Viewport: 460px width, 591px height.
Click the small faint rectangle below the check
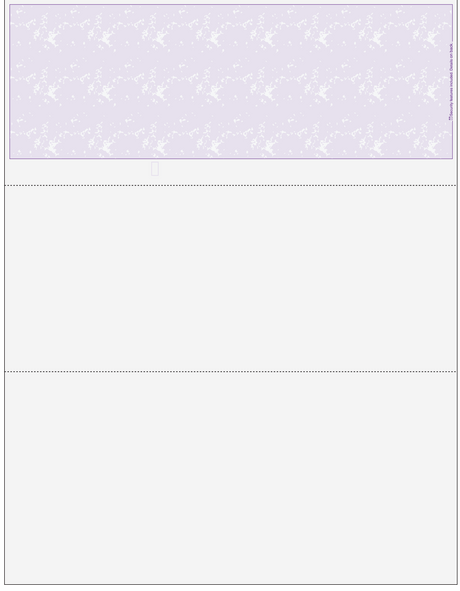(x=155, y=168)
